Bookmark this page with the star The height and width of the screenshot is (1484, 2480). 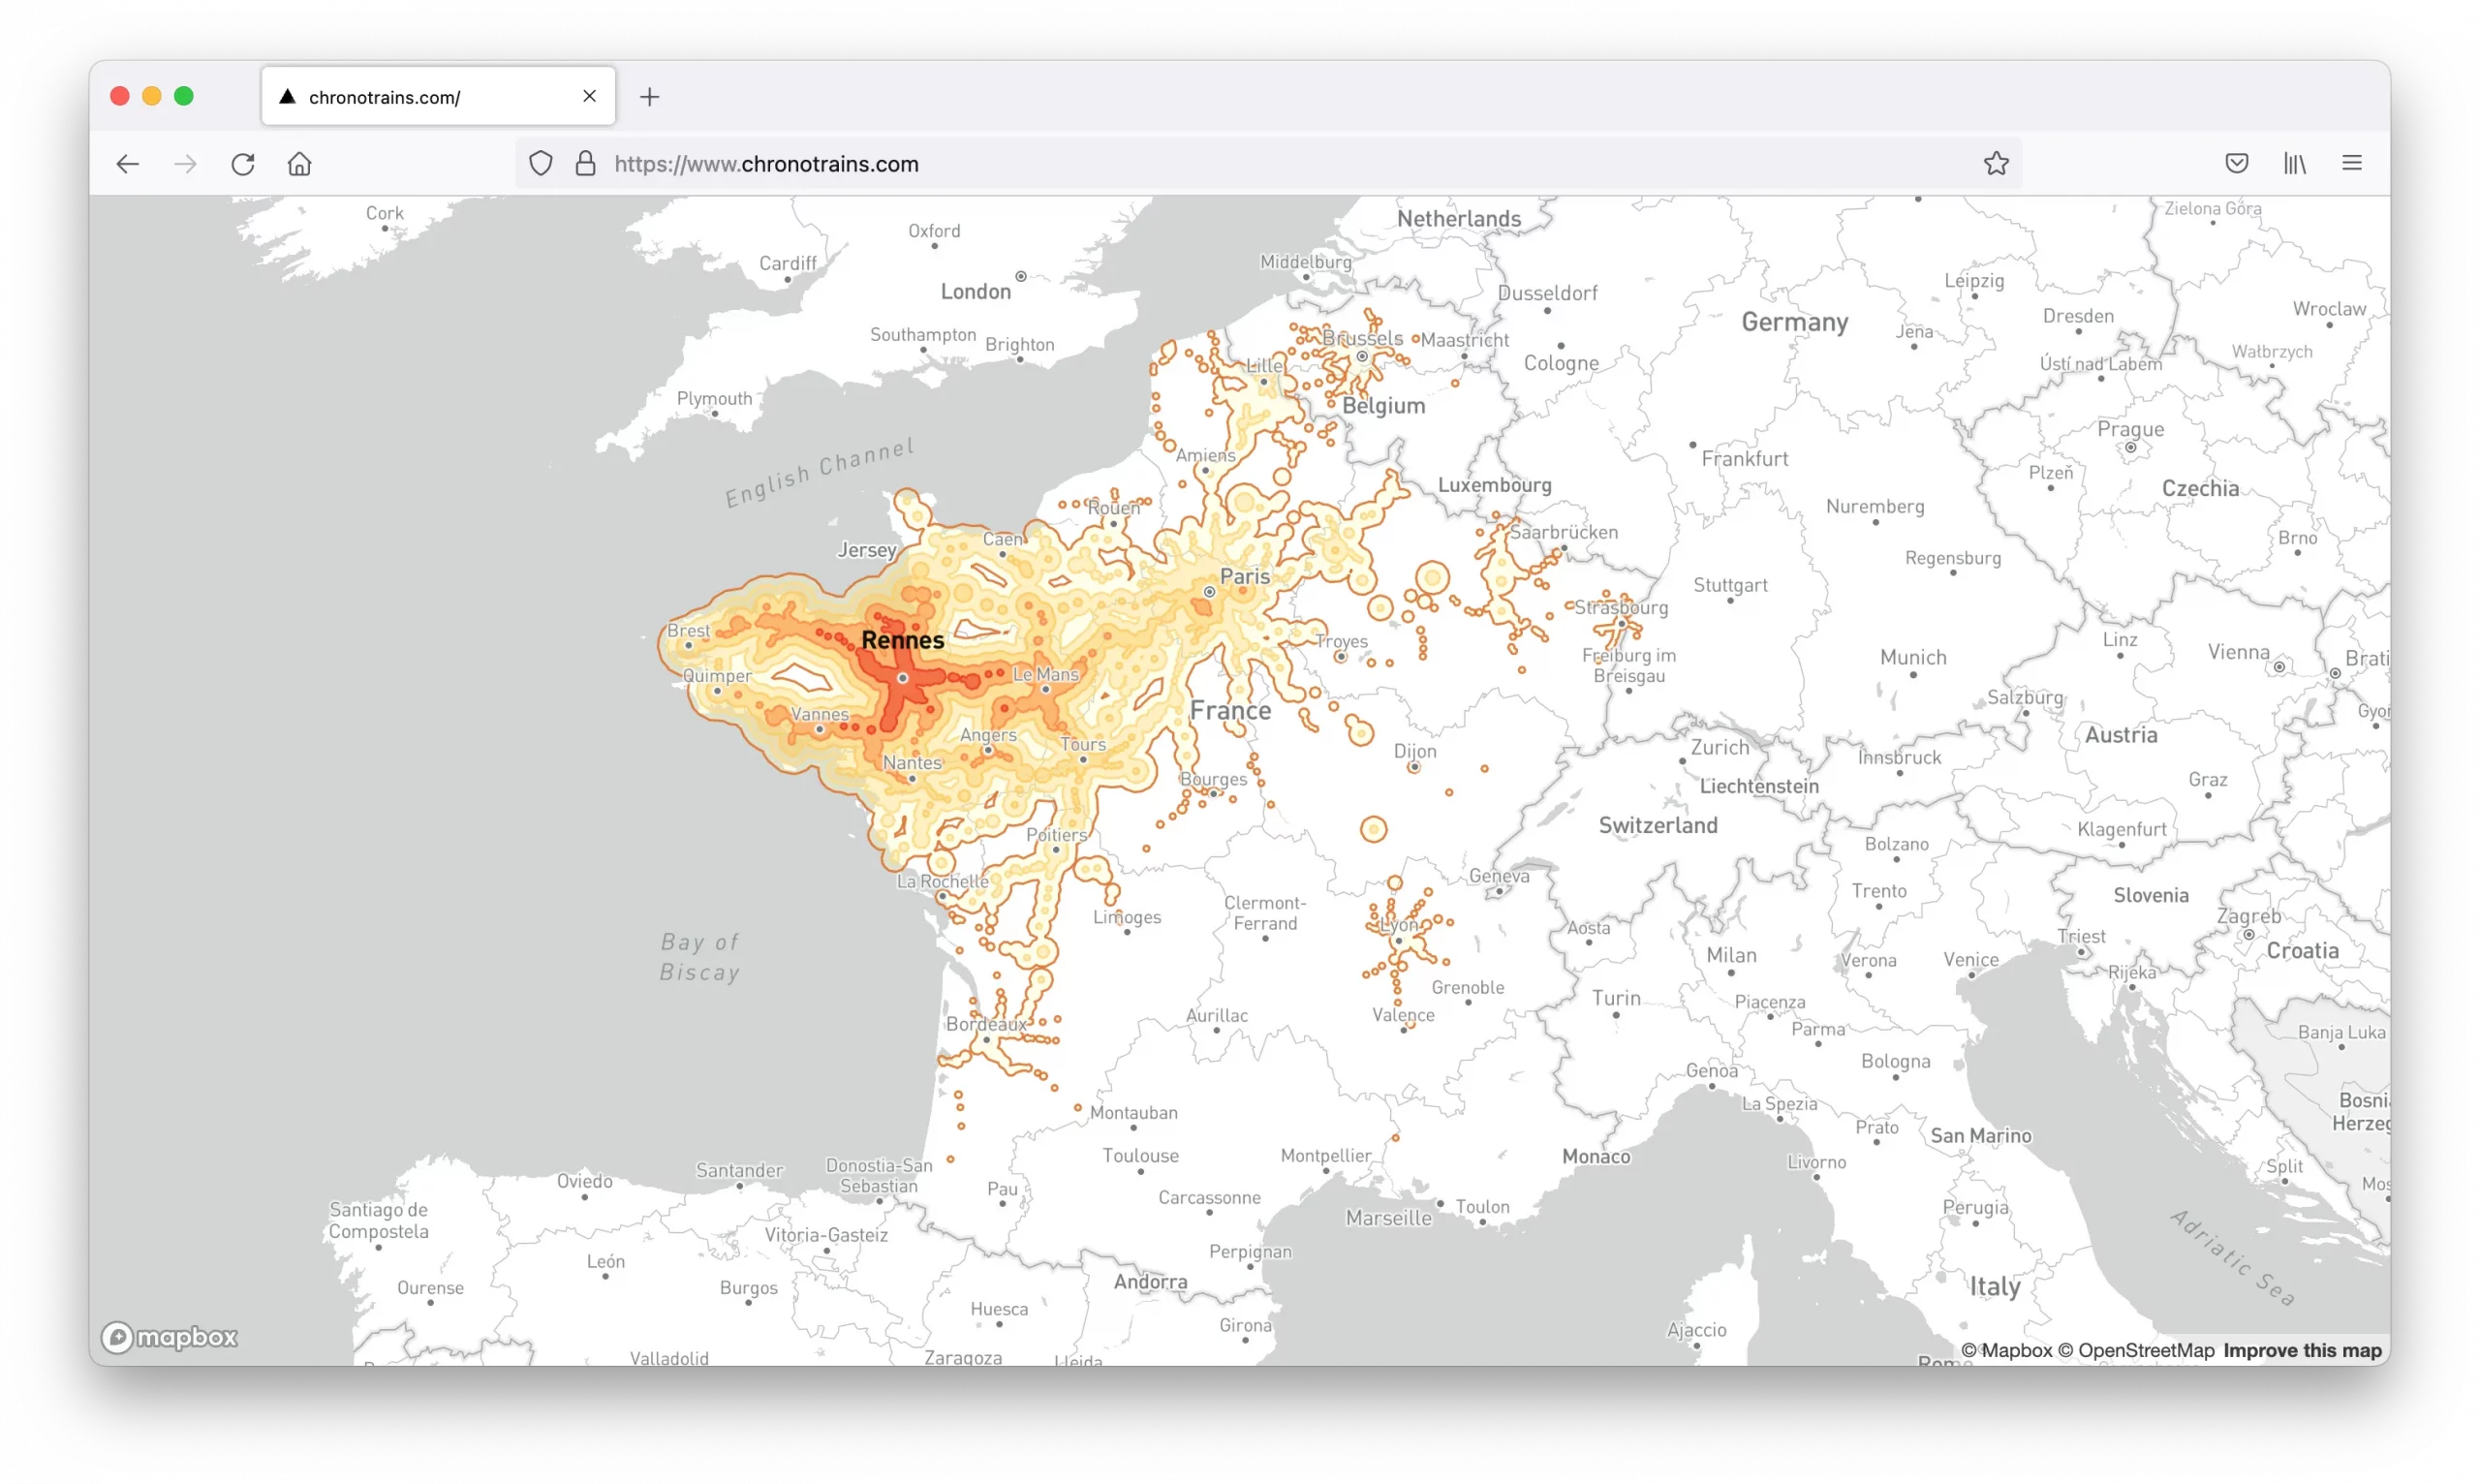point(1996,164)
